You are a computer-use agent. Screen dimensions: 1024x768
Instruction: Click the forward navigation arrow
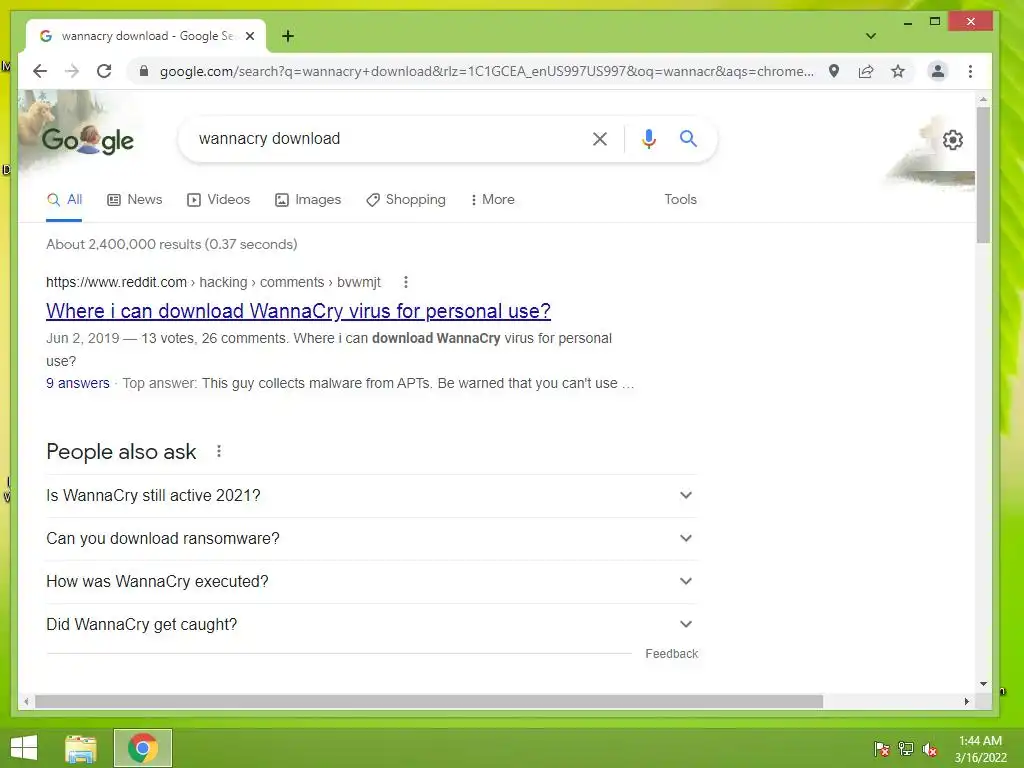(72, 71)
